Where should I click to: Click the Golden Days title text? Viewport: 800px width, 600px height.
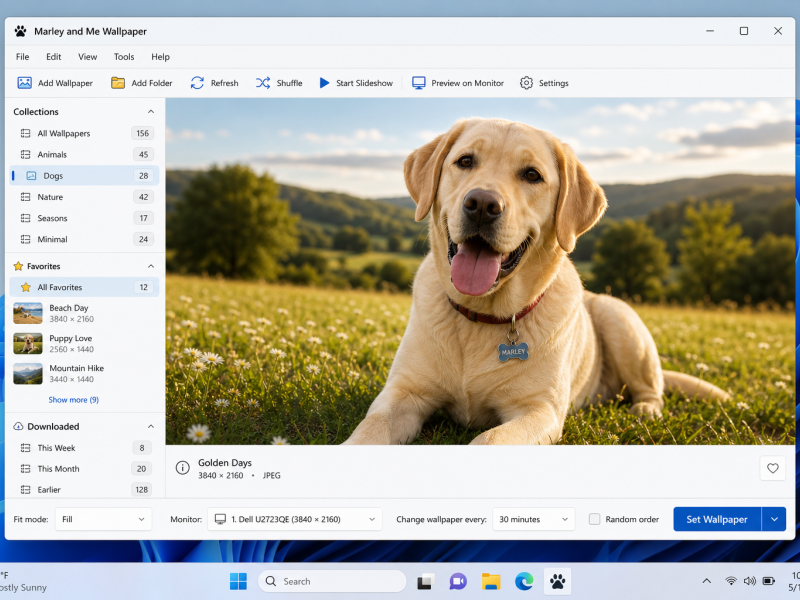coord(224,462)
